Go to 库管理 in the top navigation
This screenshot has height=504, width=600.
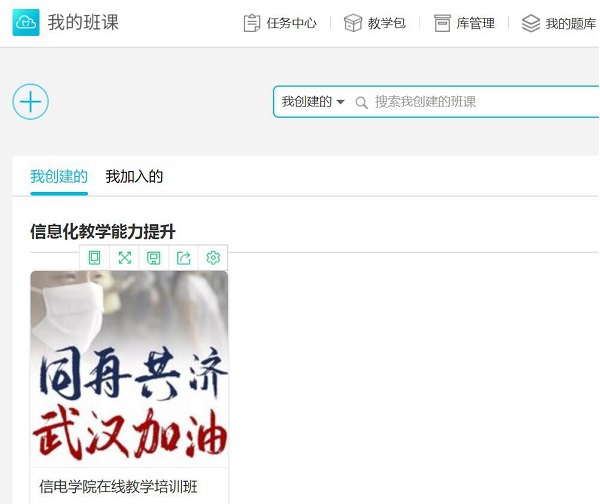click(x=464, y=23)
